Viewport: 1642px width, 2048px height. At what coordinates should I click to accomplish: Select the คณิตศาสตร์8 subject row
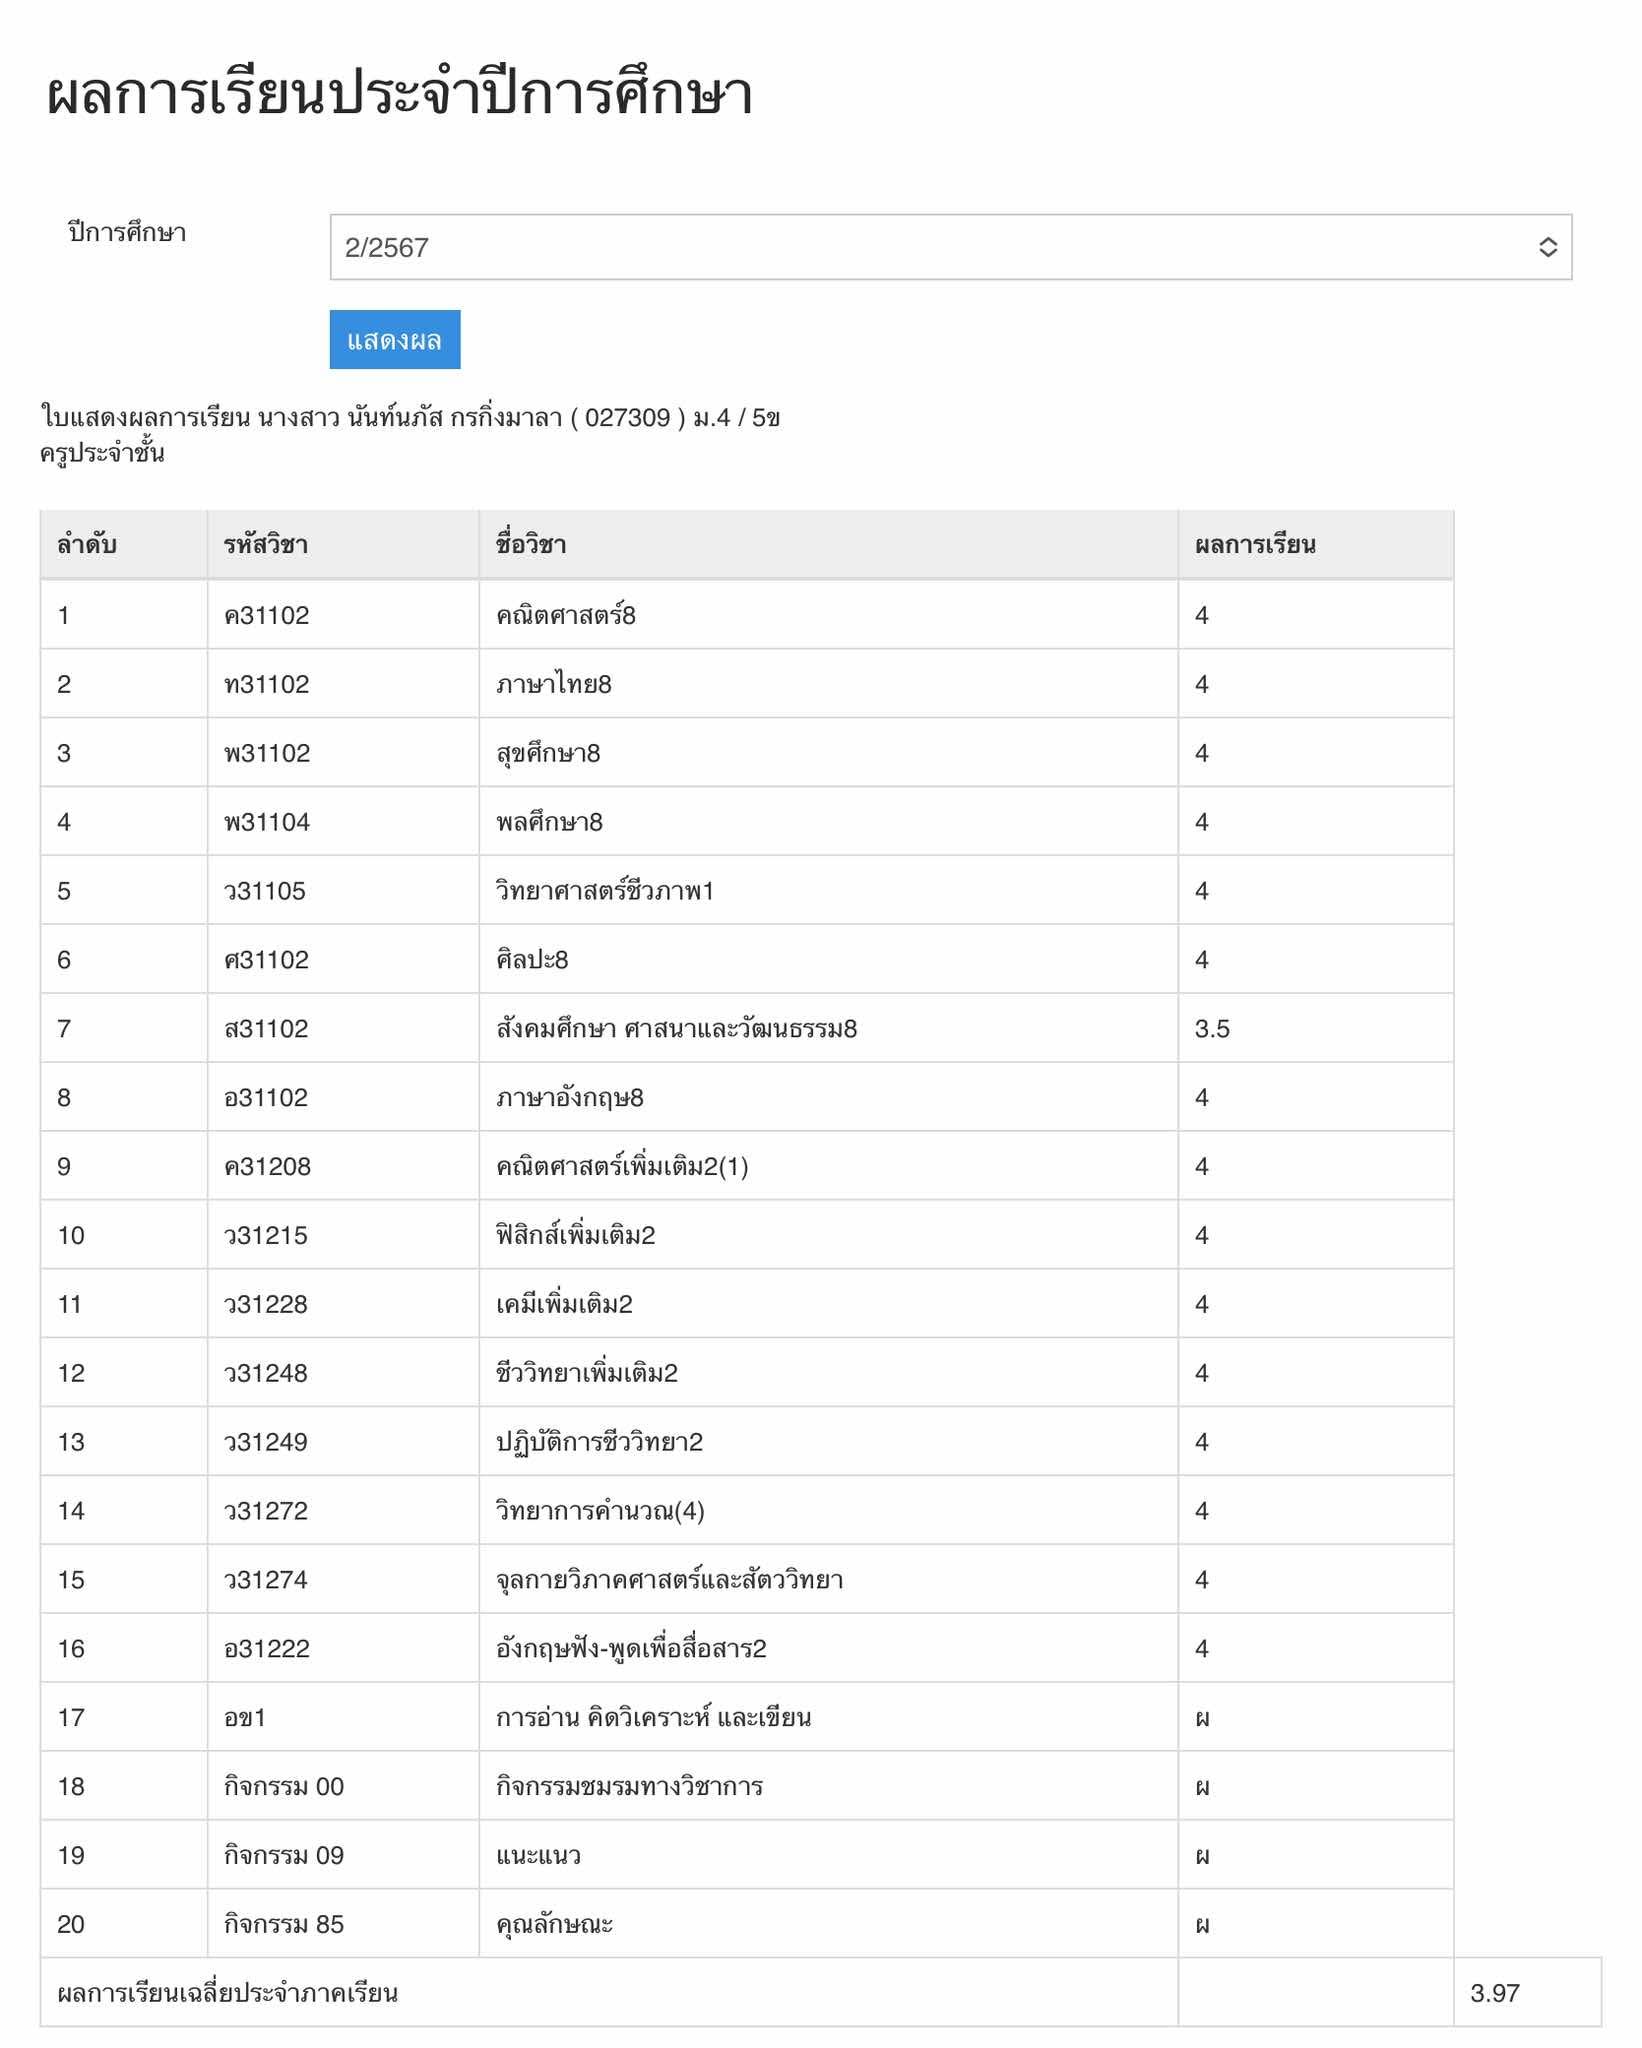pyautogui.click(x=566, y=615)
